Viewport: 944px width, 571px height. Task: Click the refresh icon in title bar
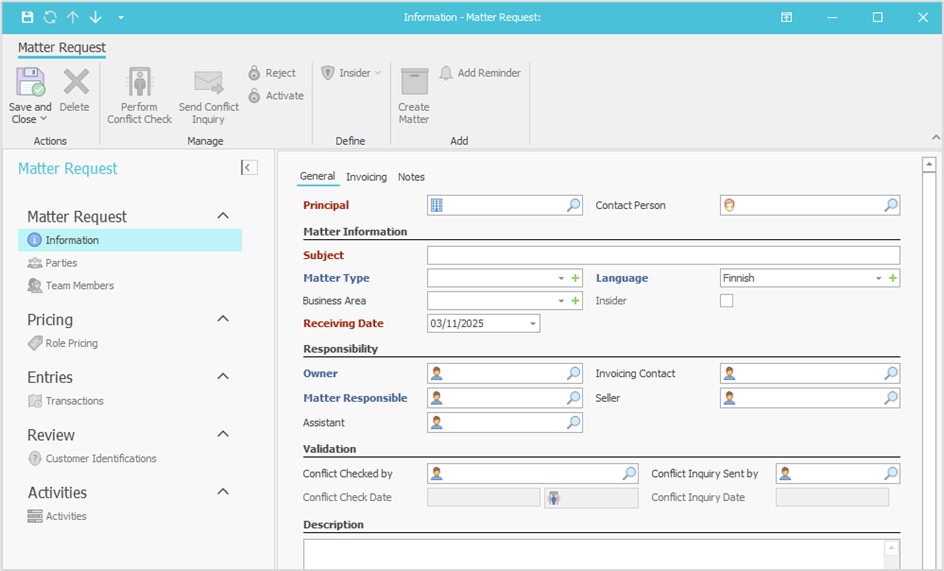click(50, 17)
